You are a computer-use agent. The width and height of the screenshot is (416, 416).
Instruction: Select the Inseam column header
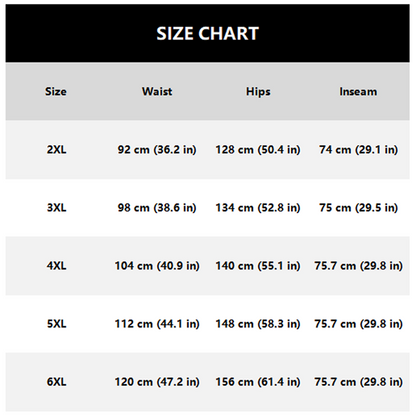[x=358, y=91]
